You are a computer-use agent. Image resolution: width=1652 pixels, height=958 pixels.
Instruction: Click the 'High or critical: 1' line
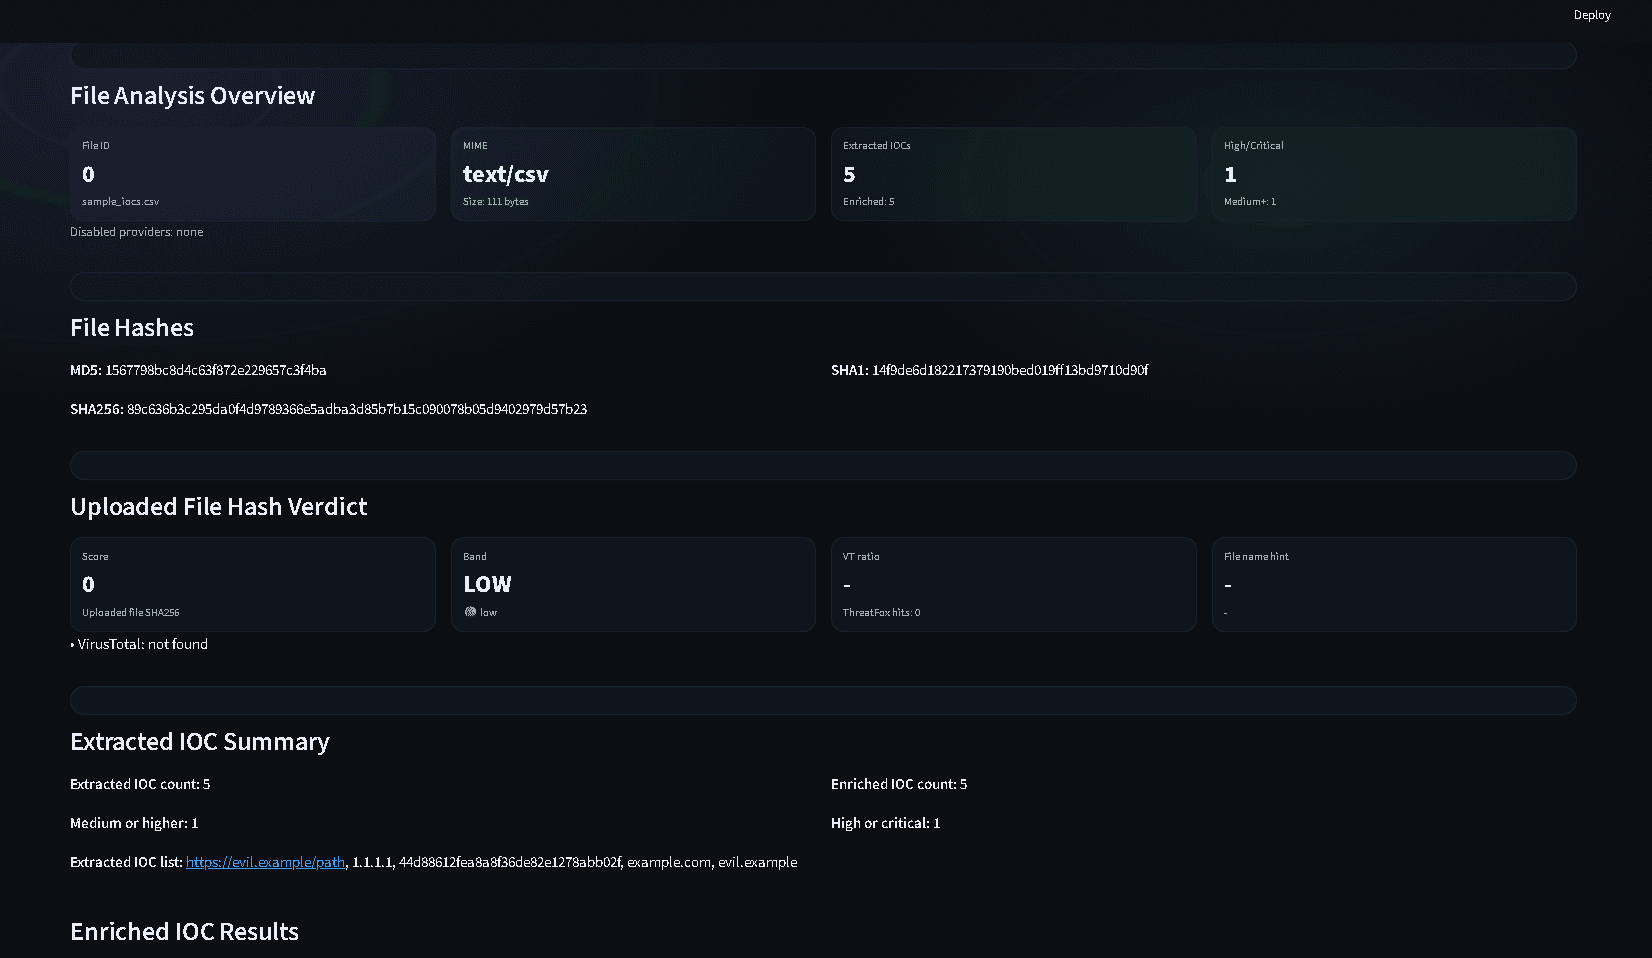pyautogui.click(x=885, y=823)
